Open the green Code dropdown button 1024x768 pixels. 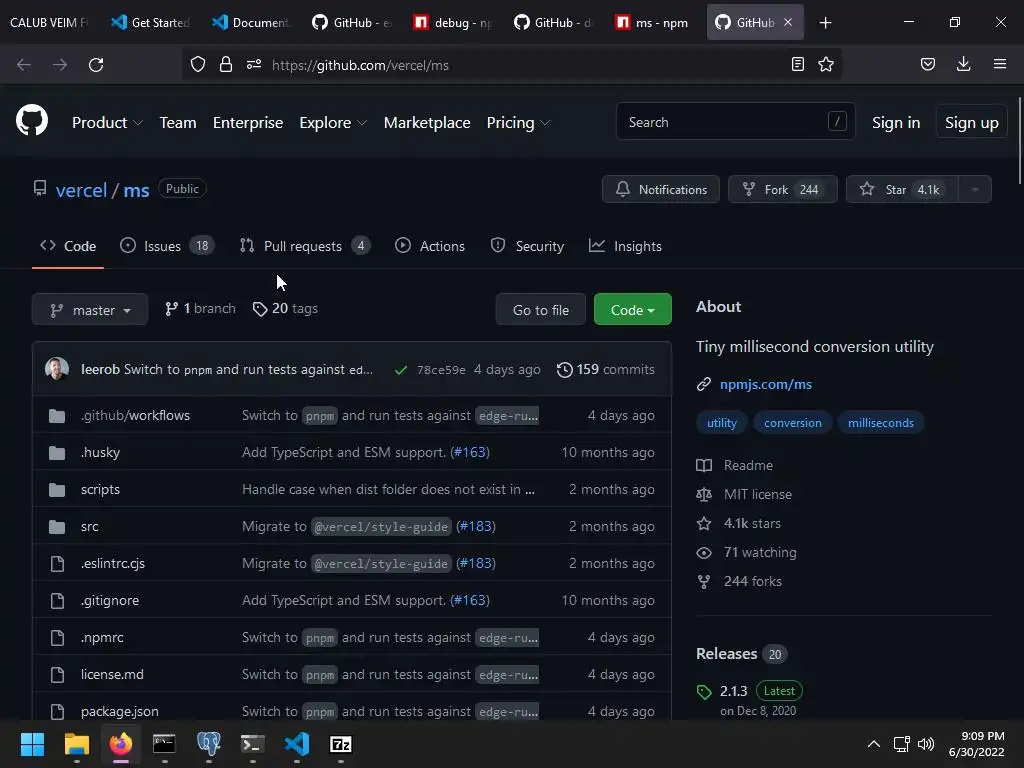(x=632, y=310)
